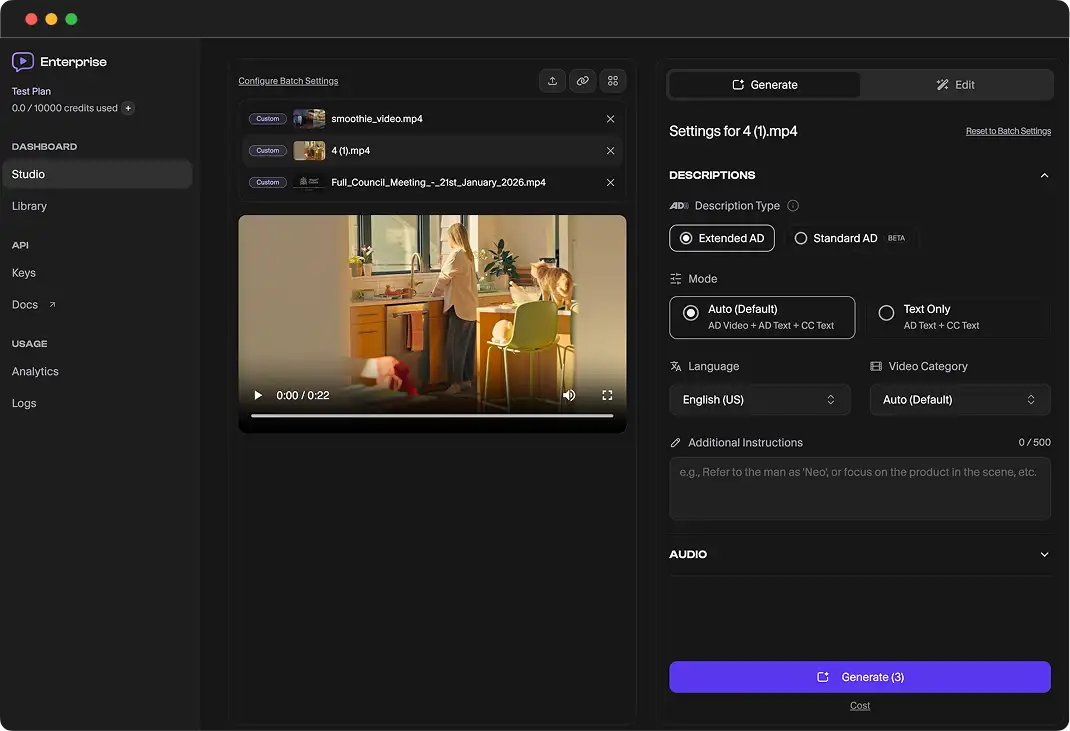Open the Video Category dropdown

(x=959, y=399)
